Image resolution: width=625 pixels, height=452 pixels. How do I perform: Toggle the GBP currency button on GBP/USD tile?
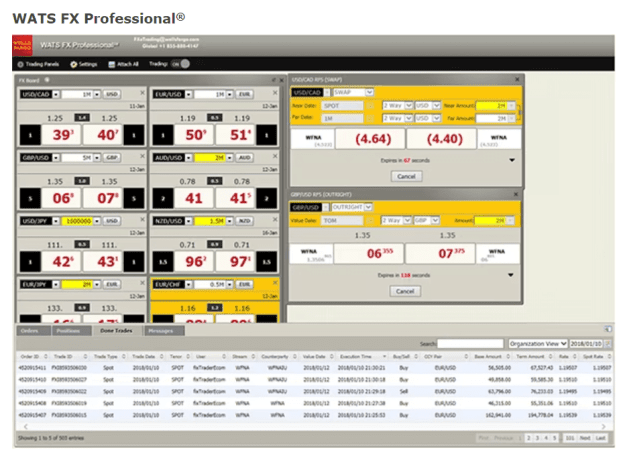point(112,158)
